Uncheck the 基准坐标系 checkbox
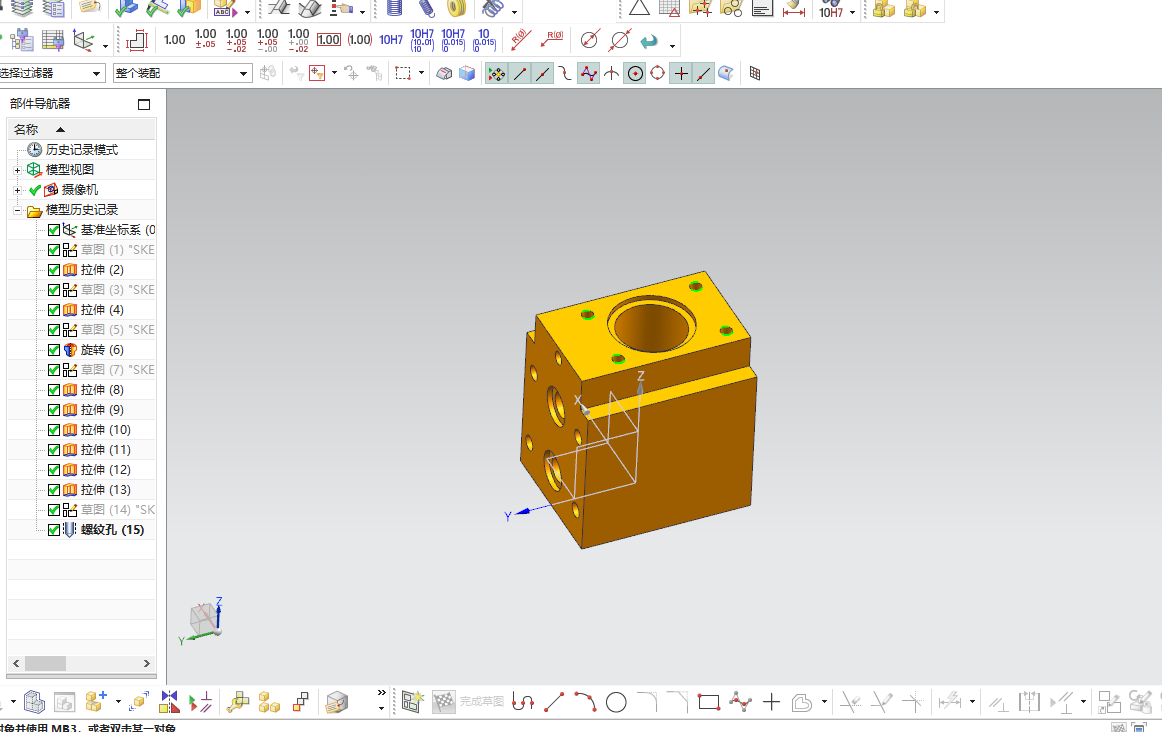Screen dimensions: 1162x732 (x=53, y=230)
